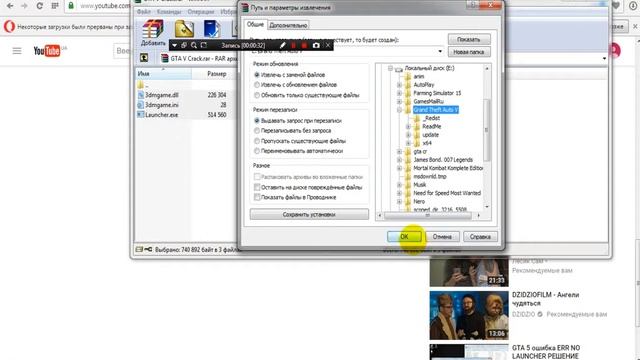
Task: Open the extraction path combo box dropdown
Action: [x=440, y=51]
